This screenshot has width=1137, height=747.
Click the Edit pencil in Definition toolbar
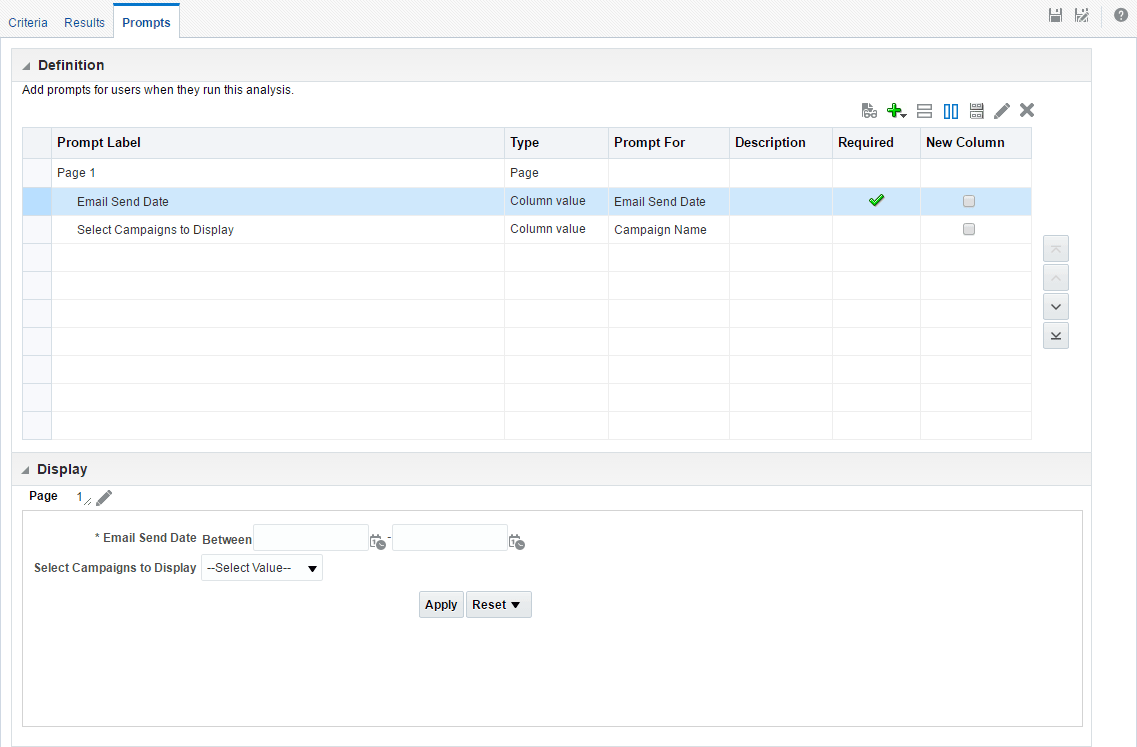(x=1002, y=111)
